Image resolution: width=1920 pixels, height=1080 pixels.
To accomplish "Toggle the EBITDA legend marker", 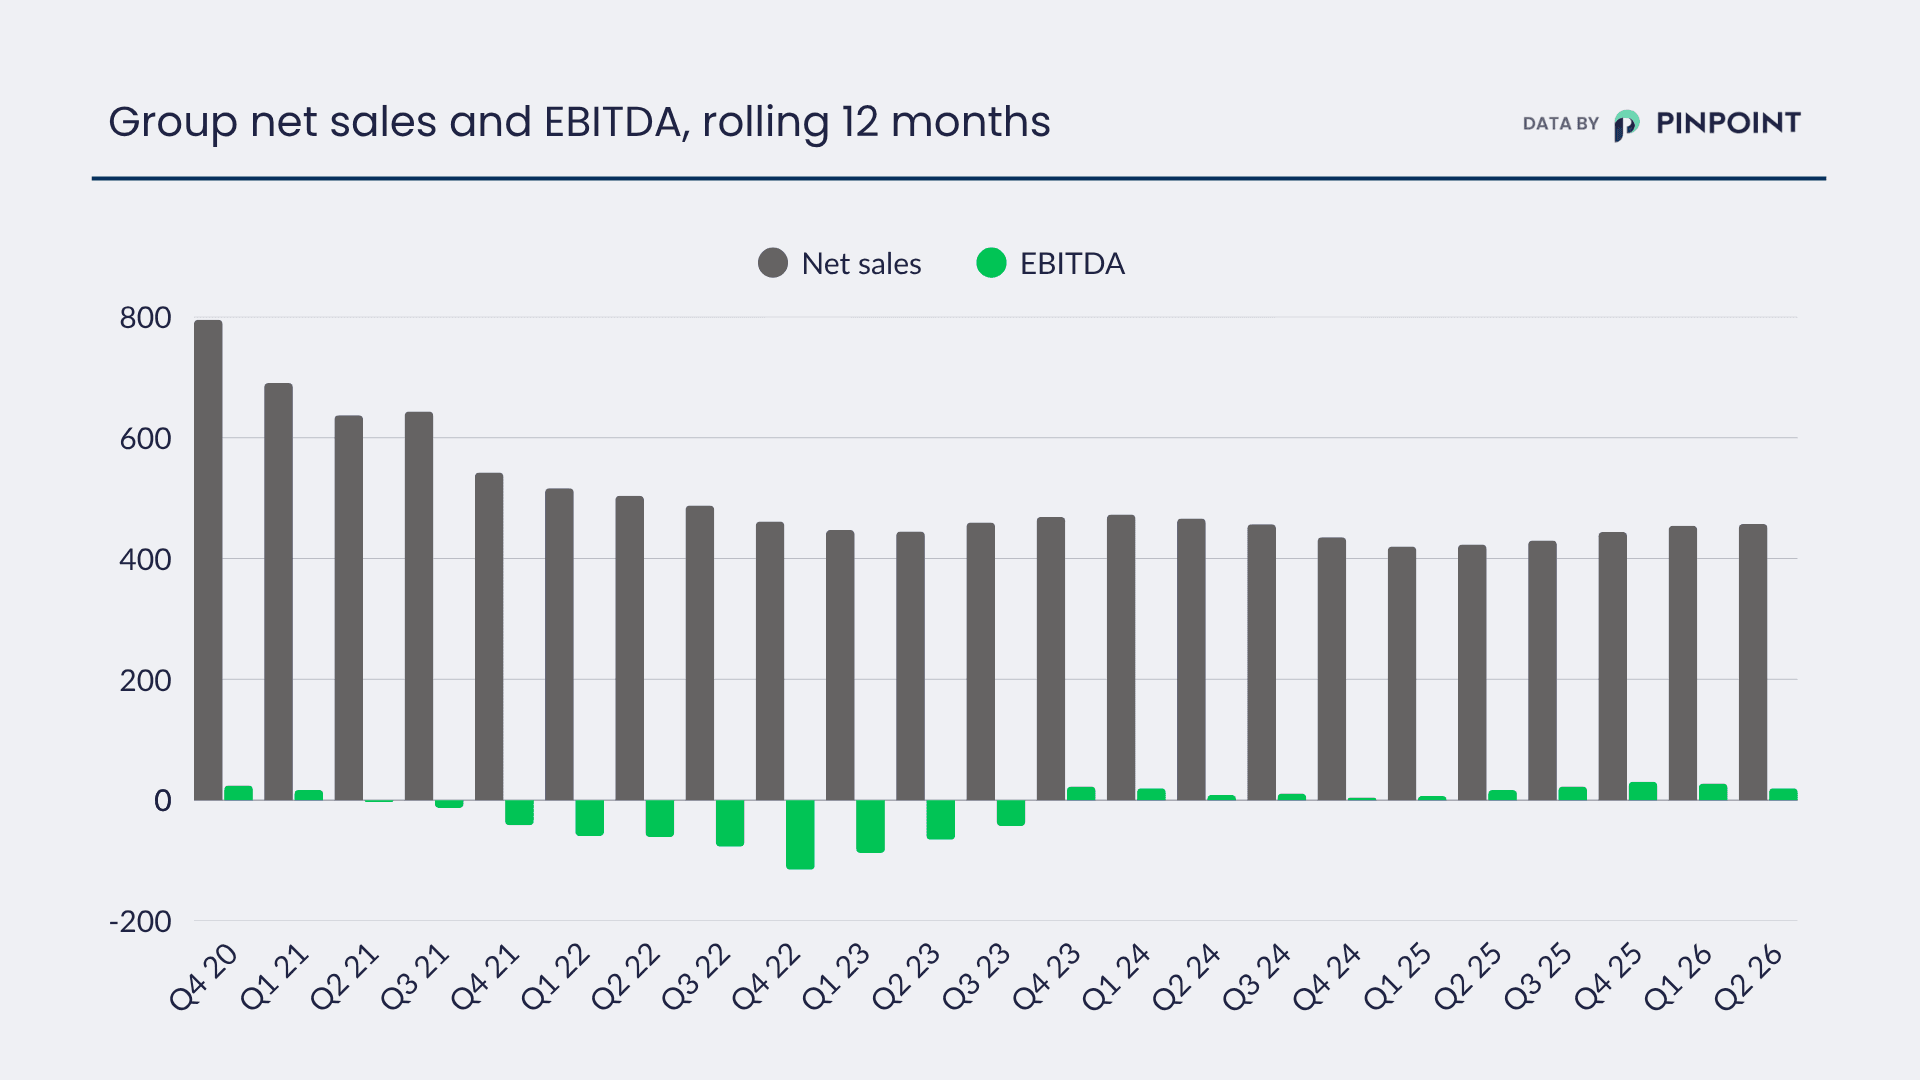I will tap(991, 263).
